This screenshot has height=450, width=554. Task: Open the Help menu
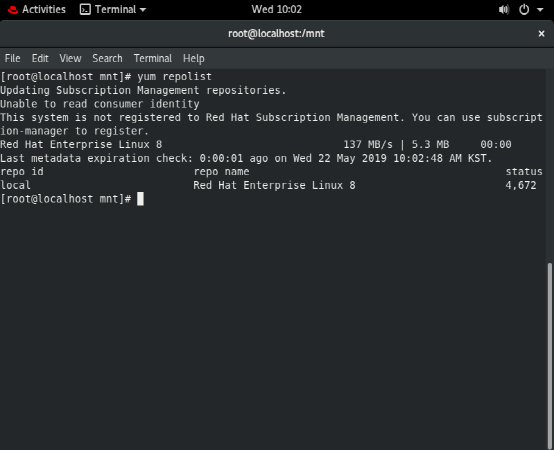(x=194, y=58)
